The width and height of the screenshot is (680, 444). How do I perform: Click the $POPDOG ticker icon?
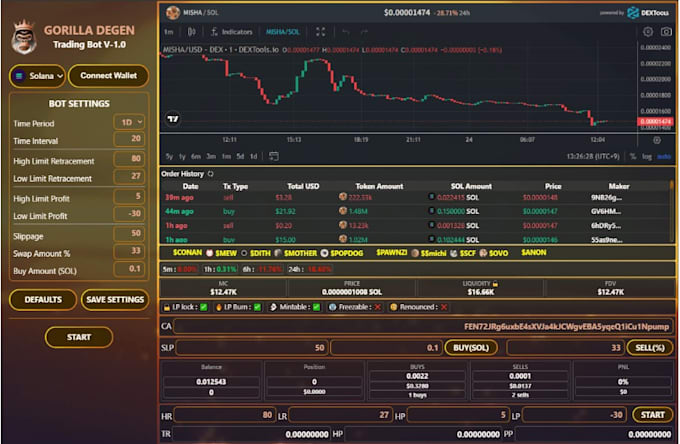coord(324,253)
